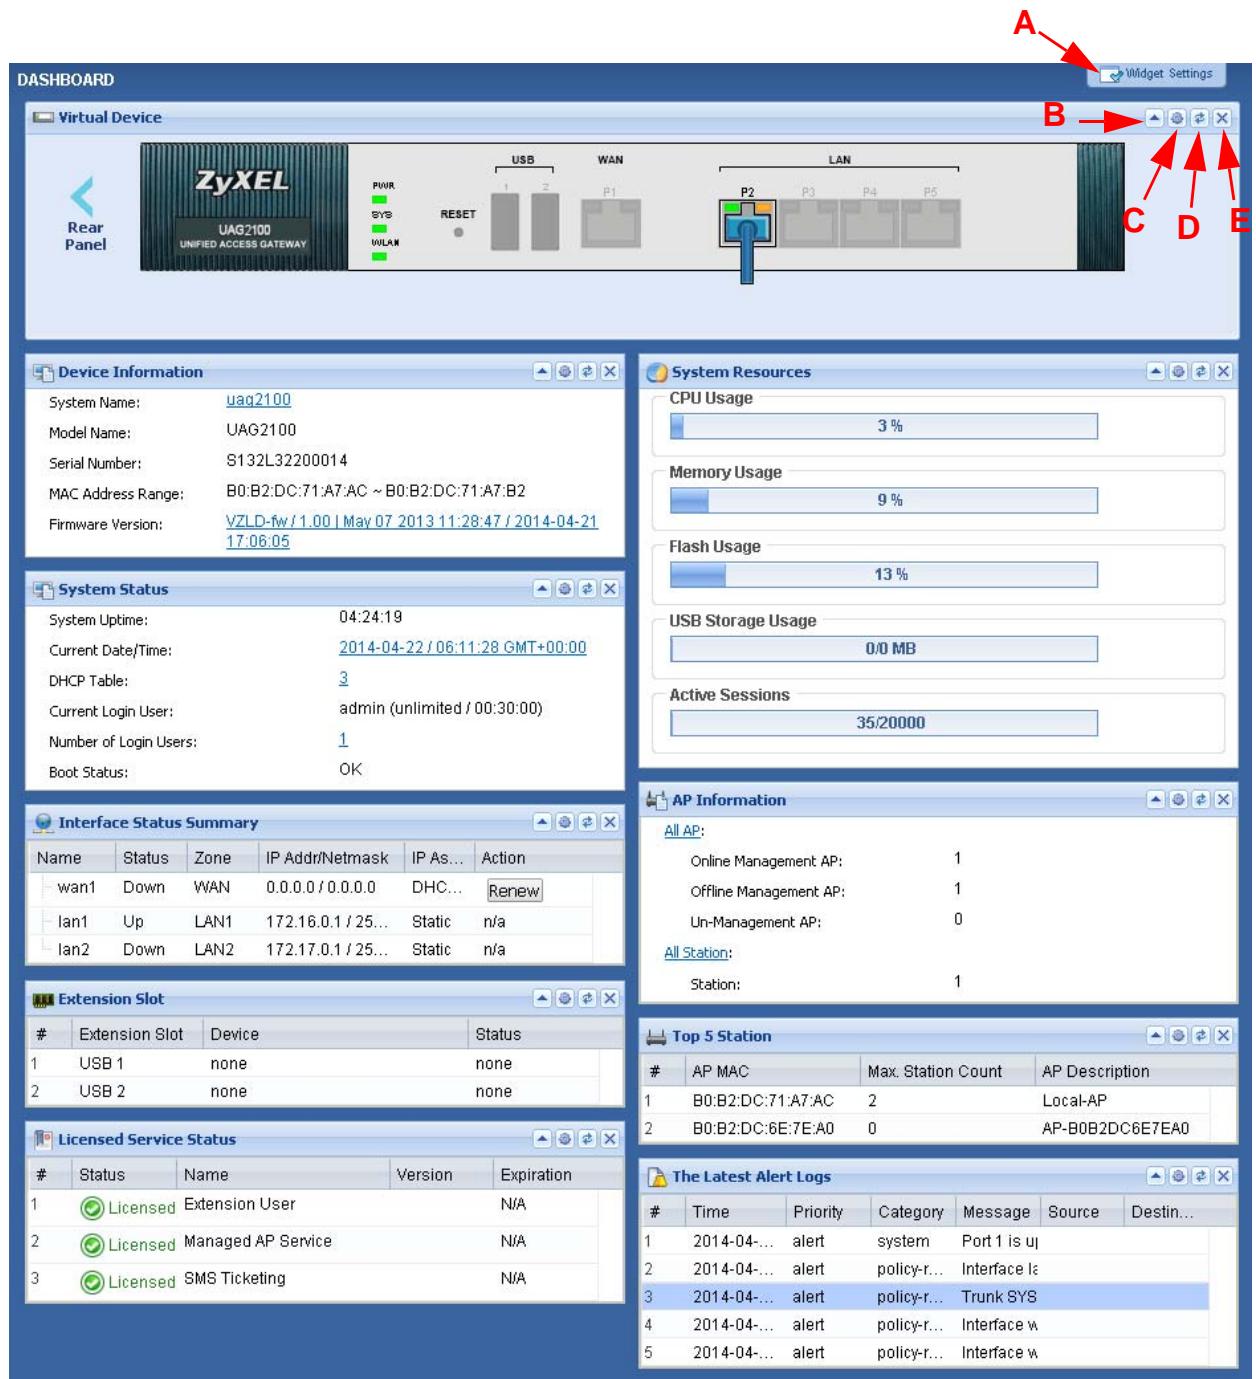Click the CPU Usage progress bar
This screenshot has height=1379, width=1256.
[884, 426]
